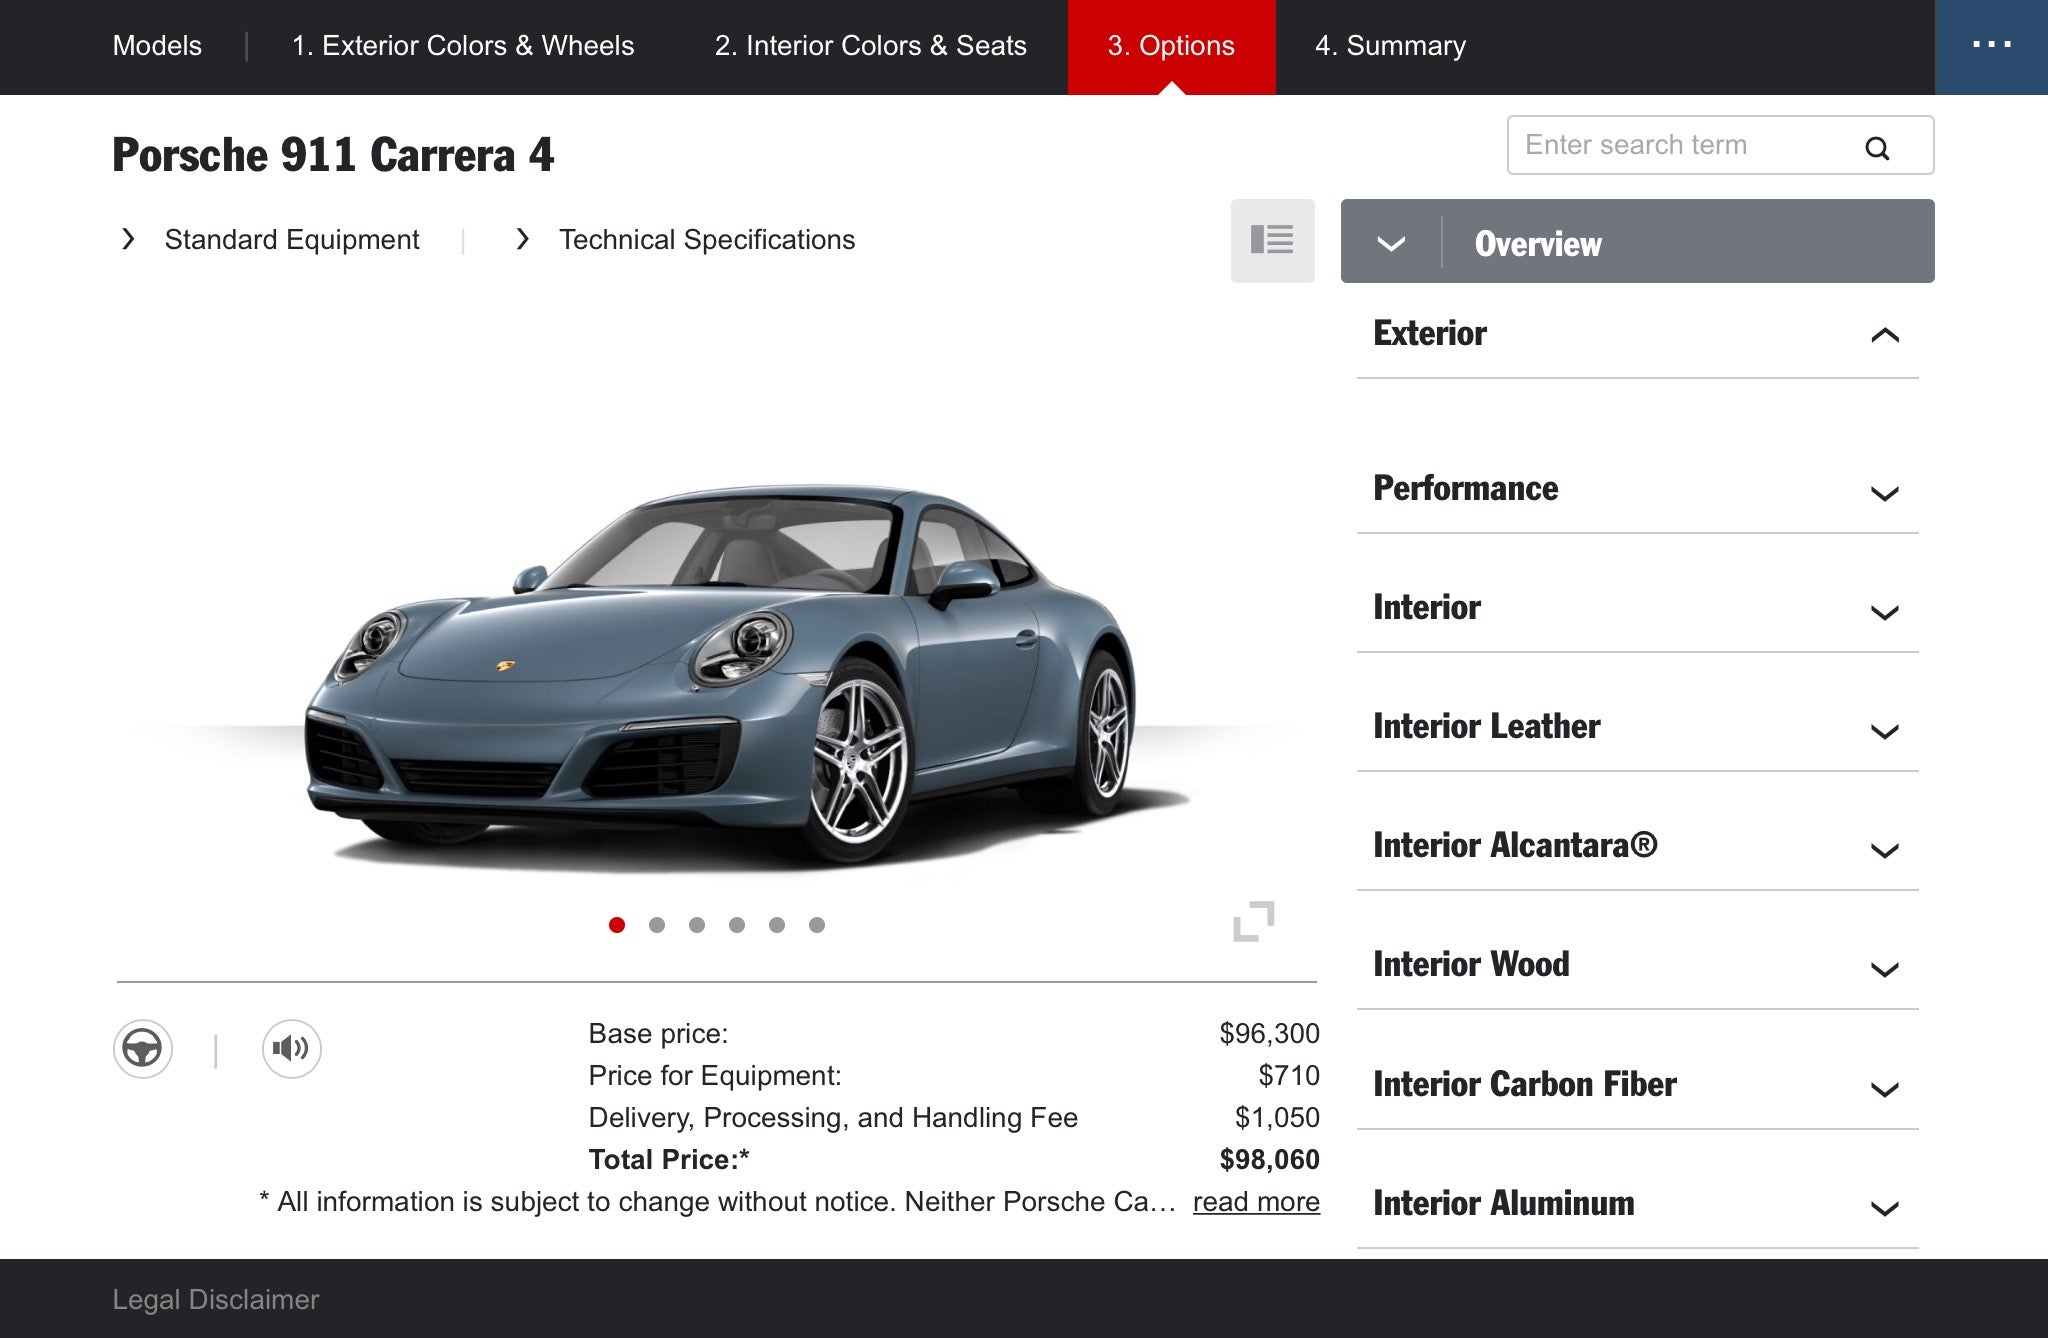Click the chevron before Technical Specifications

click(x=521, y=239)
